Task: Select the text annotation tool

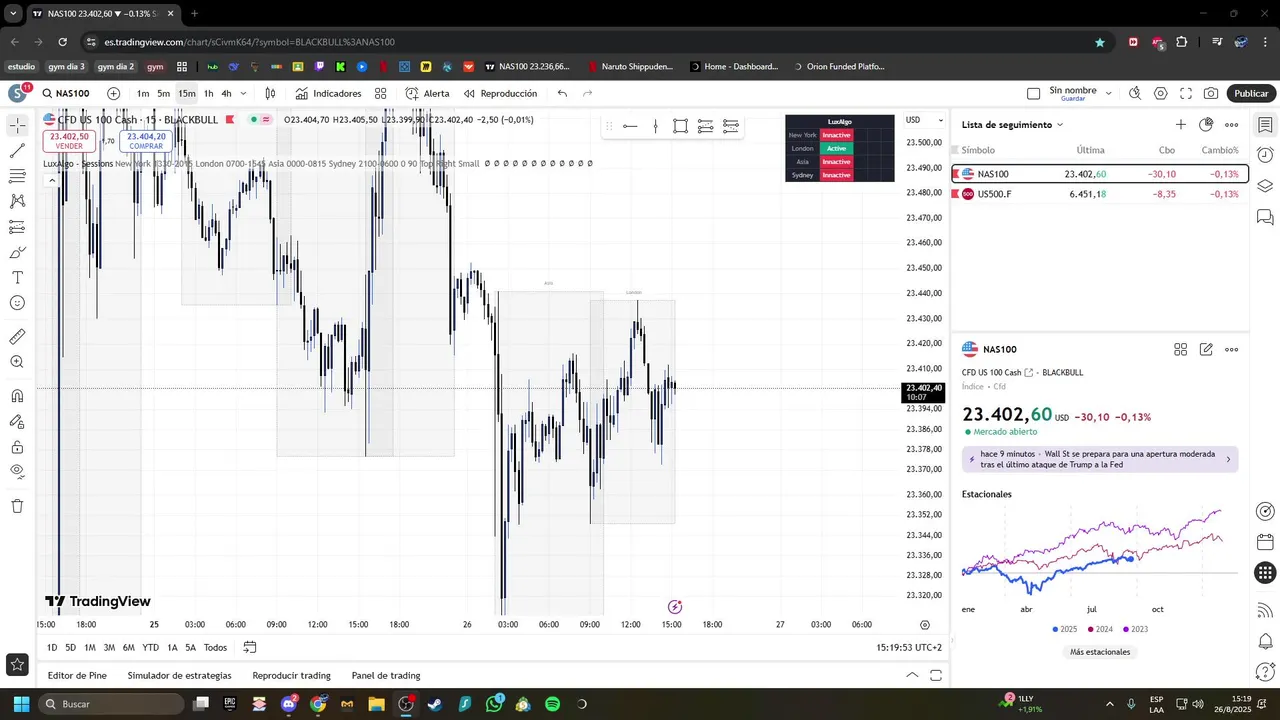Action: tap(17, 277)
